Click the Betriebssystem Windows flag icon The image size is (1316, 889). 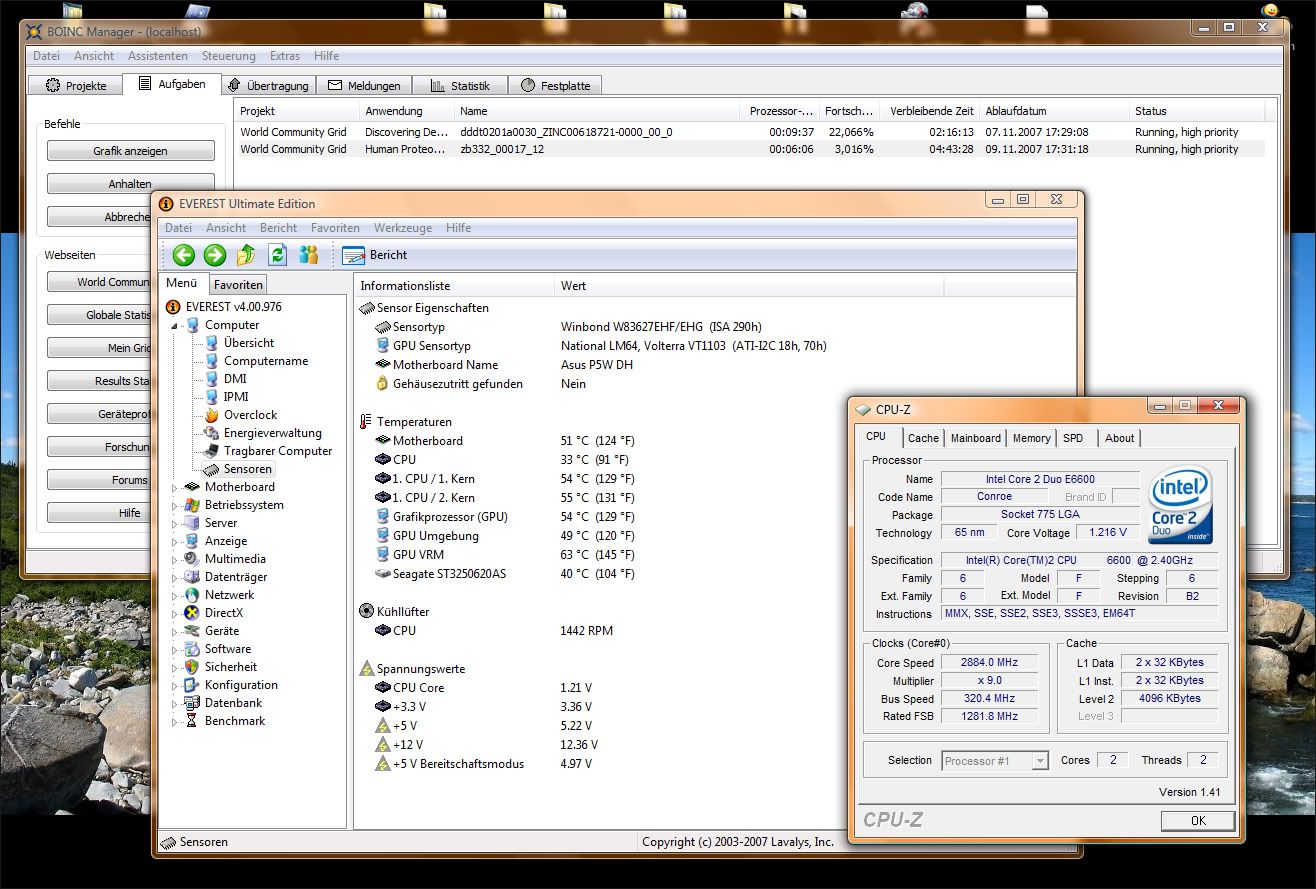(x=193, y=505)
